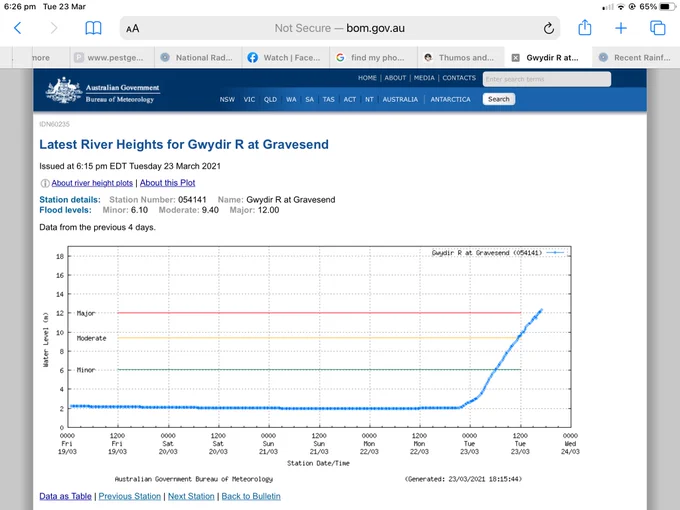Show all tabs overview icon

click(x=657, y=28)
